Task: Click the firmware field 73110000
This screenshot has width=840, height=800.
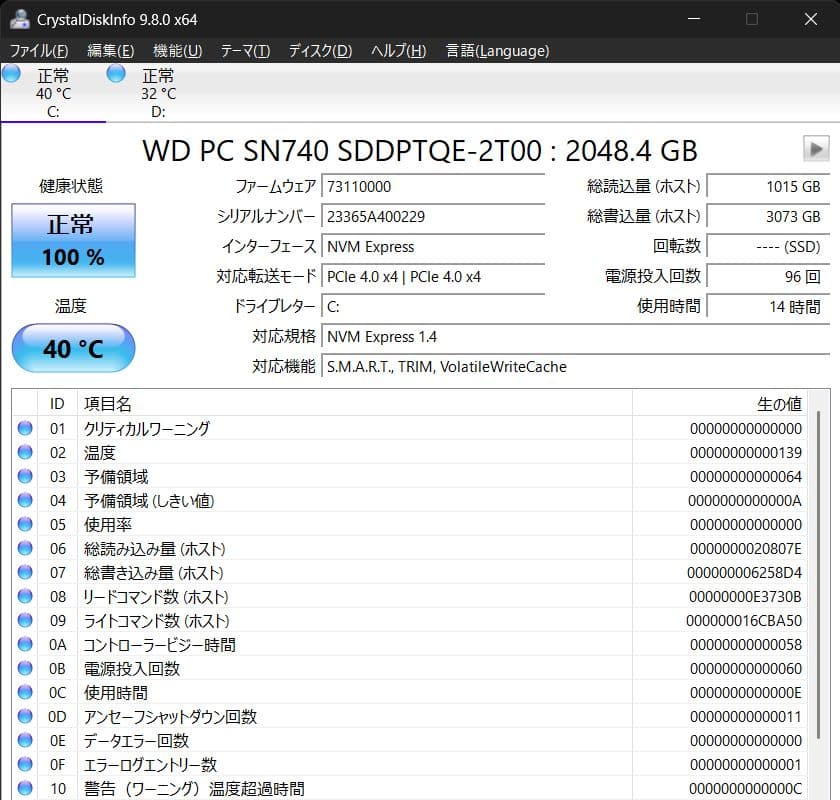Action: (433, 186)
